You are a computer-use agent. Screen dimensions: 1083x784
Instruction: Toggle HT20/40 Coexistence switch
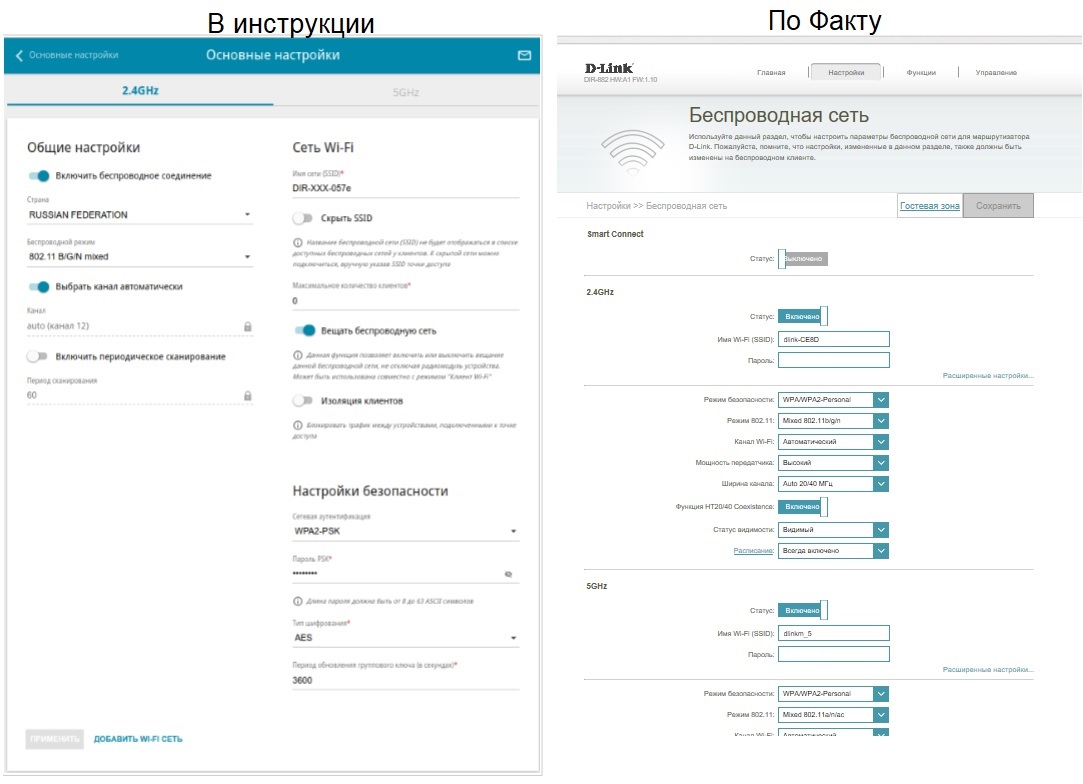[803, 507]
